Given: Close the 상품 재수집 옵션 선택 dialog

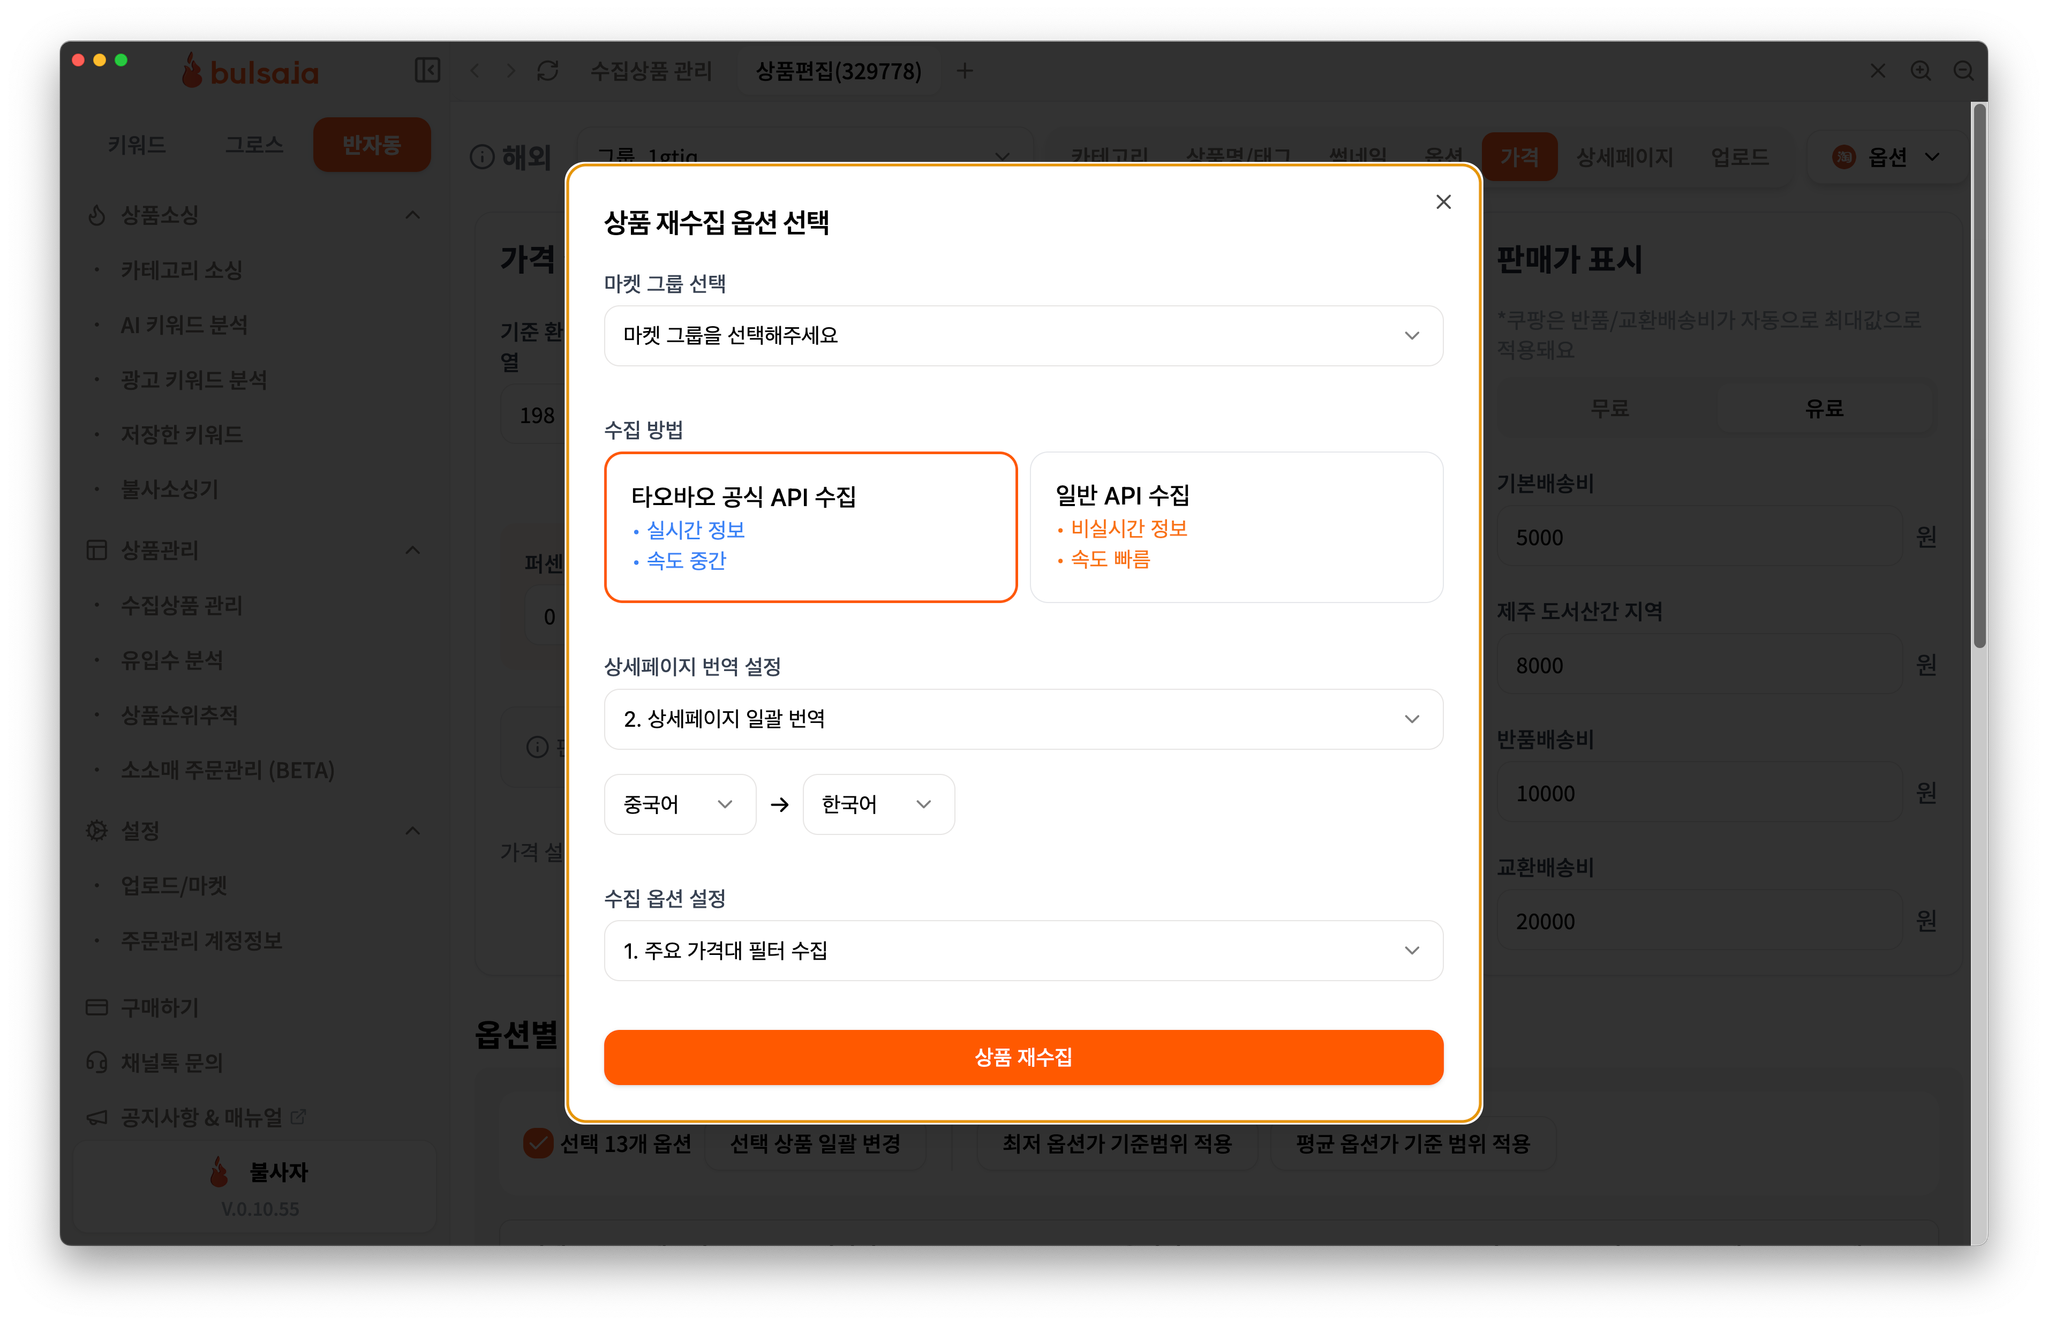Looking at the screenshot, I should [1443, 202].
